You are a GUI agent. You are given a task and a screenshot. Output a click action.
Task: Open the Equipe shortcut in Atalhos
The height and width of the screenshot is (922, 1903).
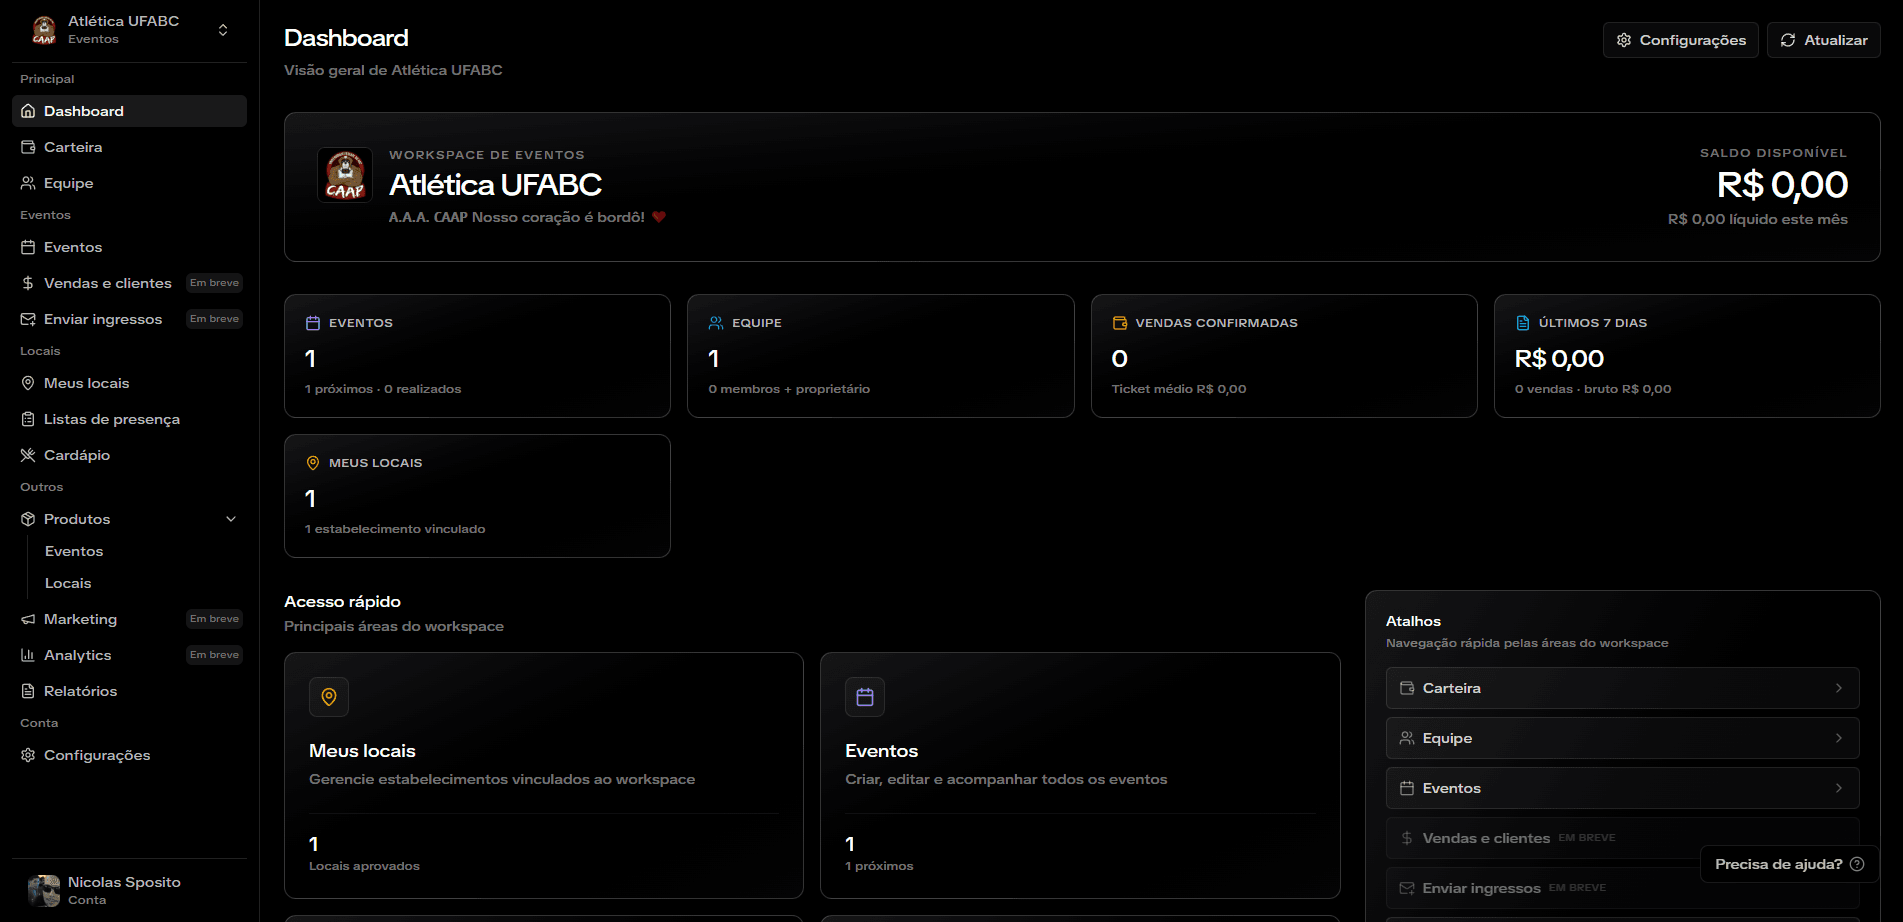(1622, 738)
